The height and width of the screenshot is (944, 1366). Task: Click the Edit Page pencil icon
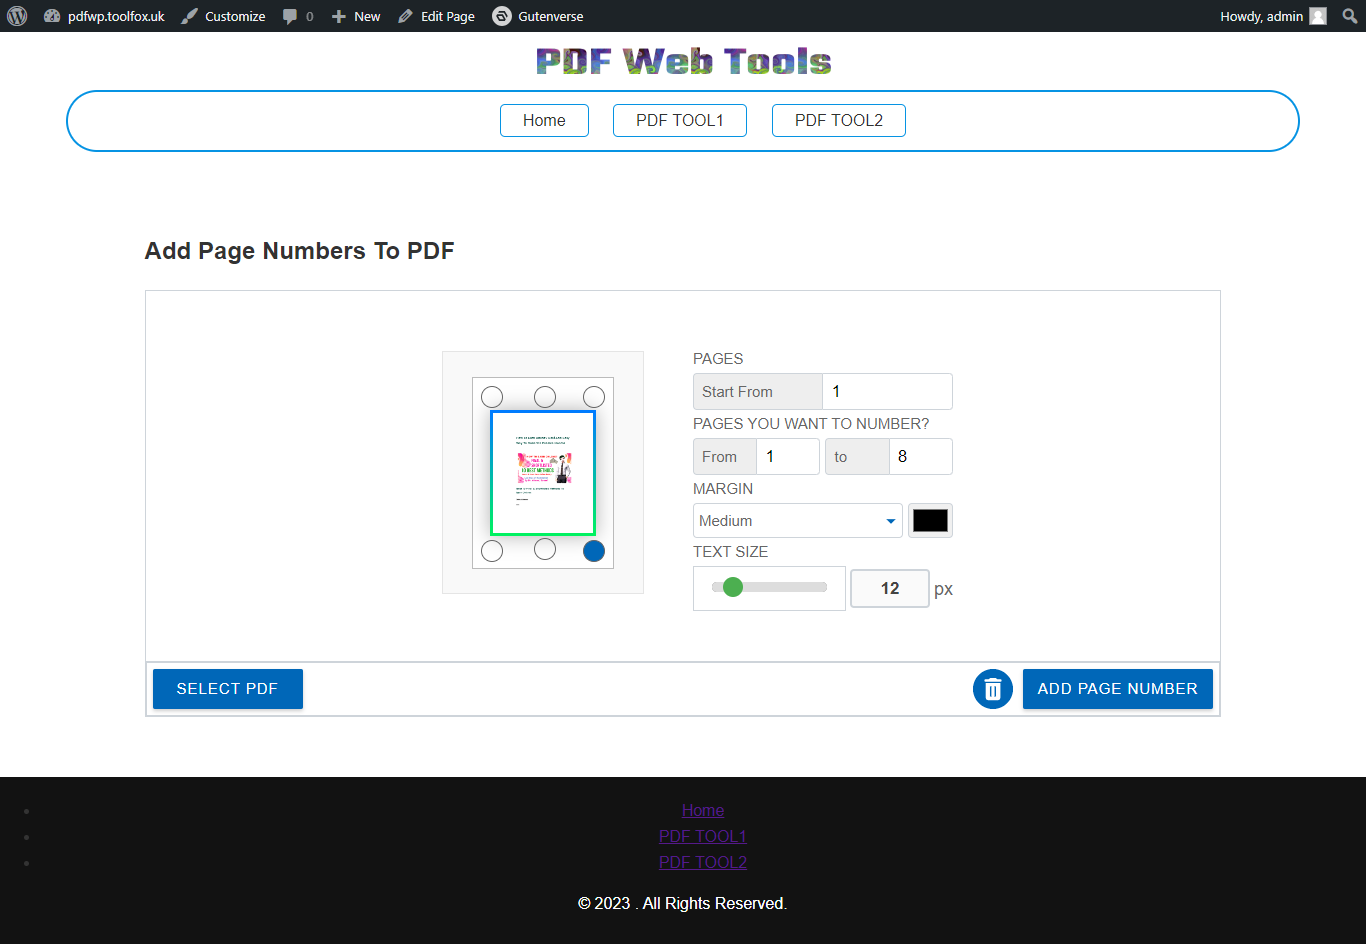coord(405,16)
